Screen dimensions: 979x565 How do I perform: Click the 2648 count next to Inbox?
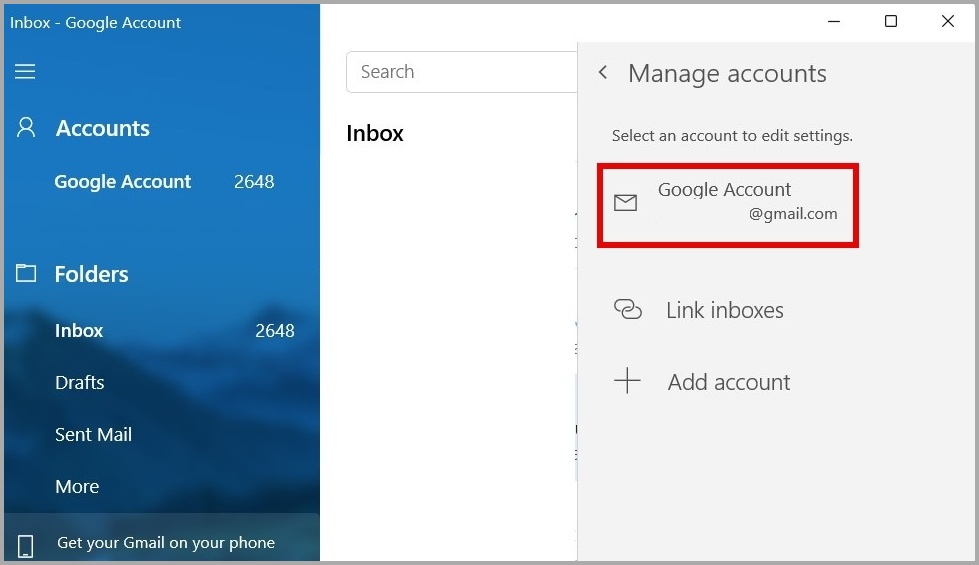(x=275, y=330)
